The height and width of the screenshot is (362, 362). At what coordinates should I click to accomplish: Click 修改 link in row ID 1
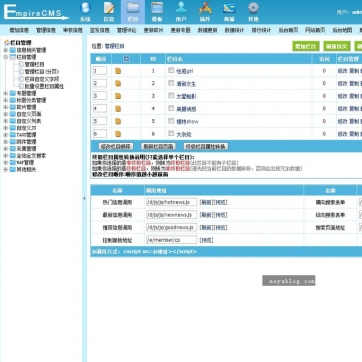[342, 71]
